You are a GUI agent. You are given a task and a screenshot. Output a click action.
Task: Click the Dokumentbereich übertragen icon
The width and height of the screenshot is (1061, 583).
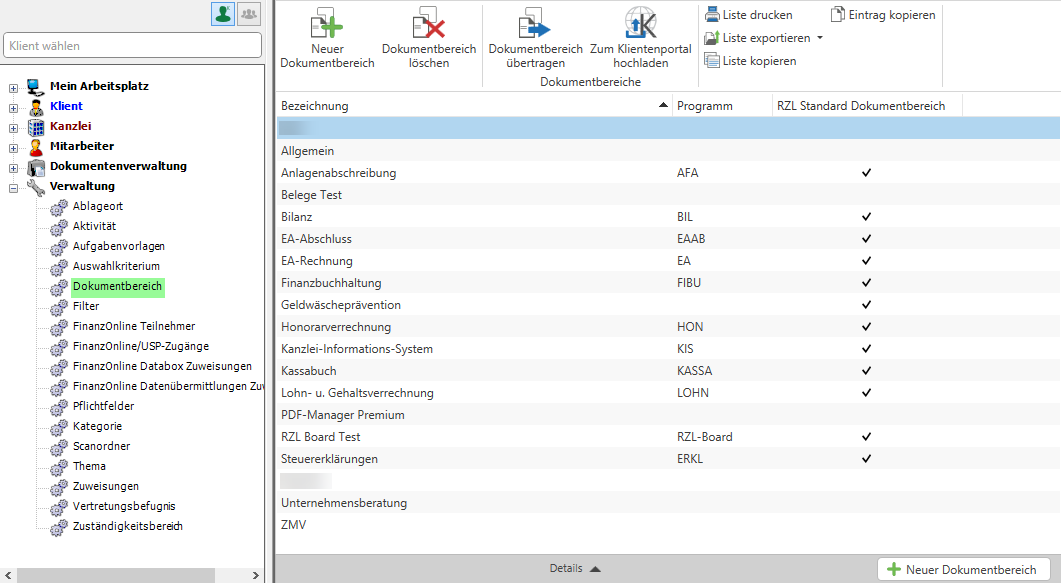[535, 24]
